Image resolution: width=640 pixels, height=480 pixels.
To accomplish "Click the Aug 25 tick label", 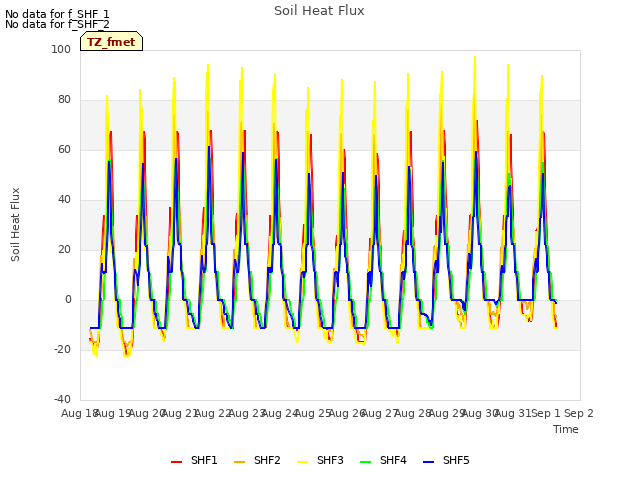I will pyautogui.click(x=313, y=413).
